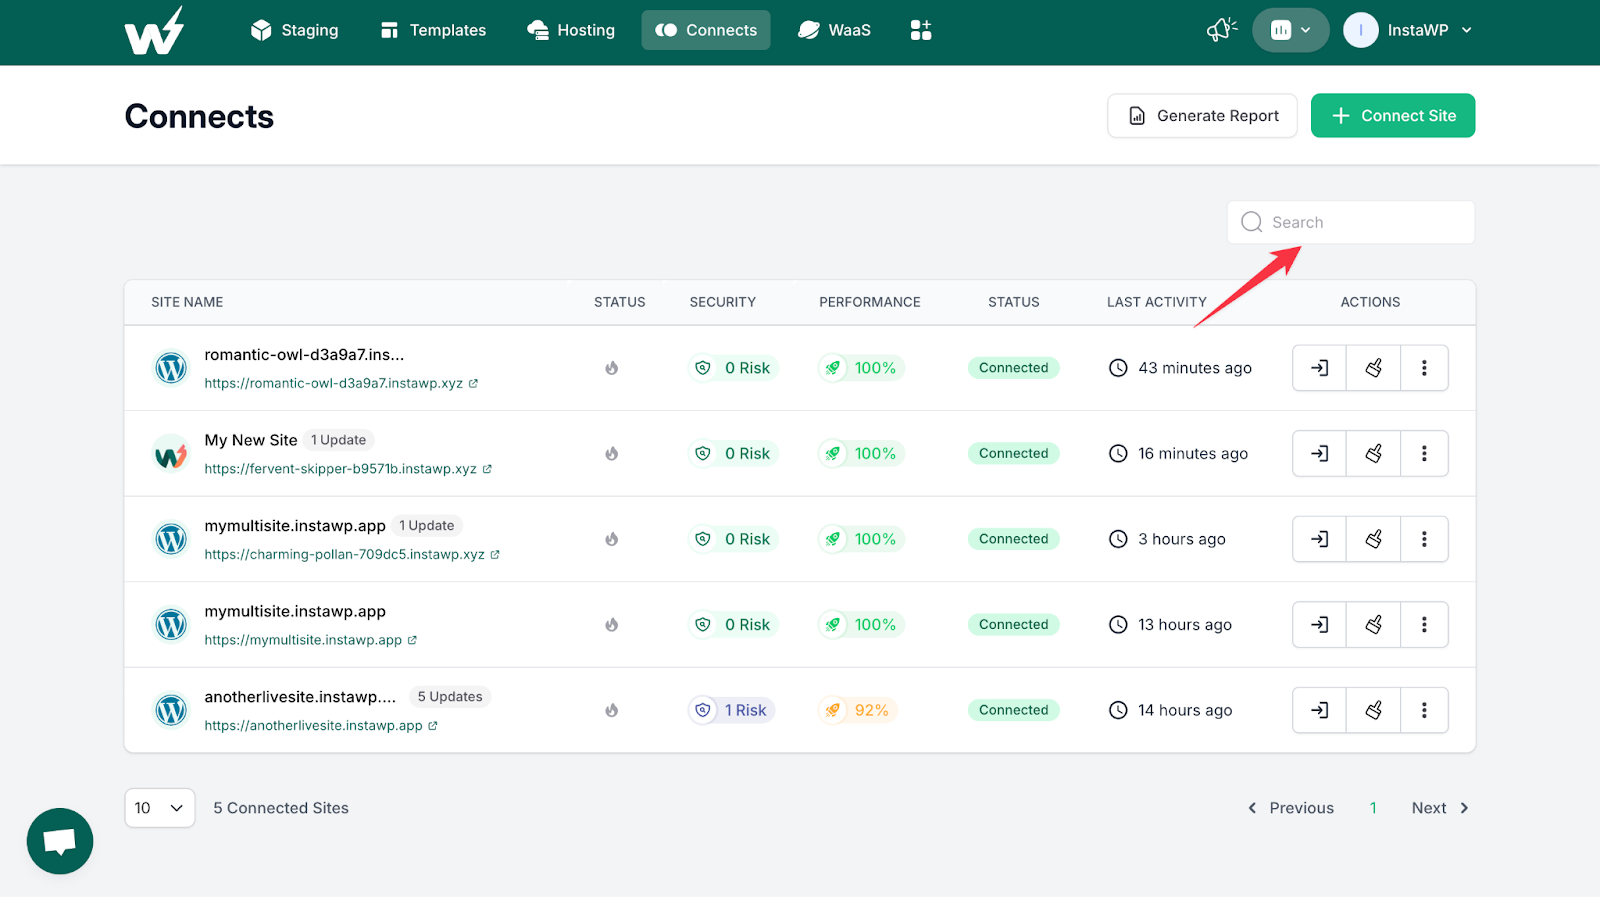The height and width of the screenshot is (897, 1600).
Task: Click the romantic-owl-d3a9a7.ins... site name
Action: 304,355
